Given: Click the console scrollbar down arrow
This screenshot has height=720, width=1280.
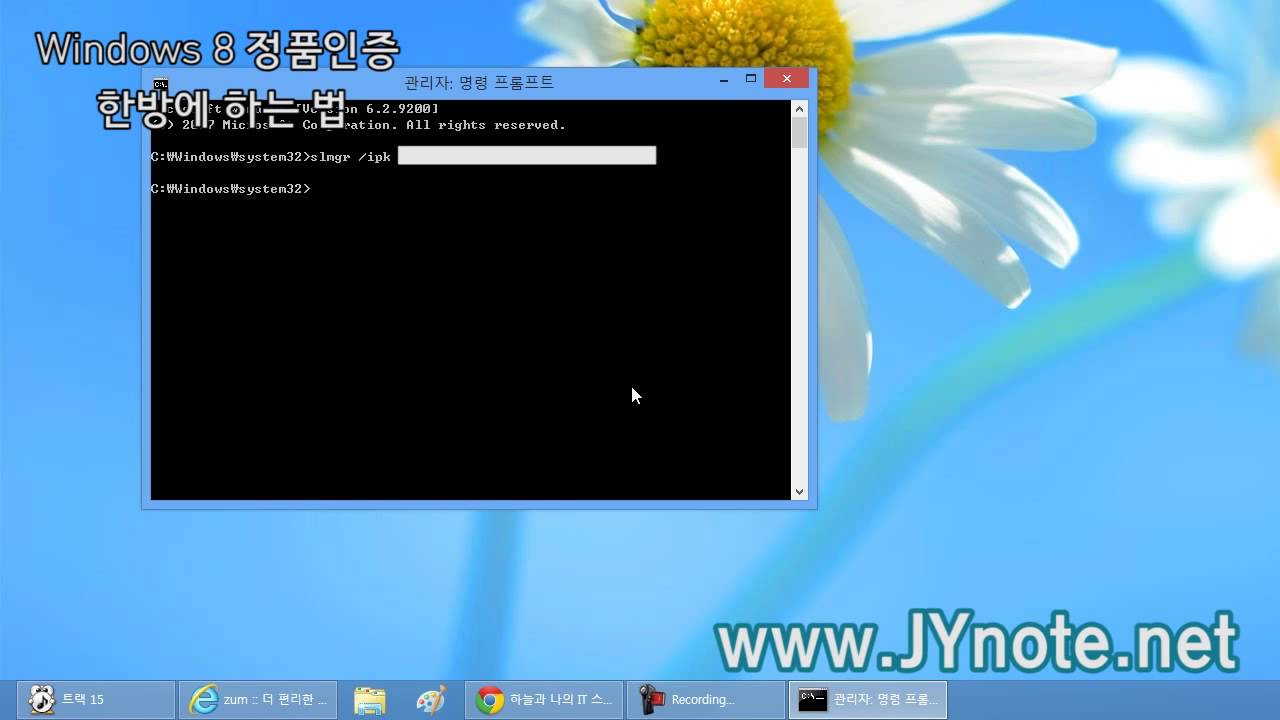Looking at the screenshot, I should (x=799, y=492).
